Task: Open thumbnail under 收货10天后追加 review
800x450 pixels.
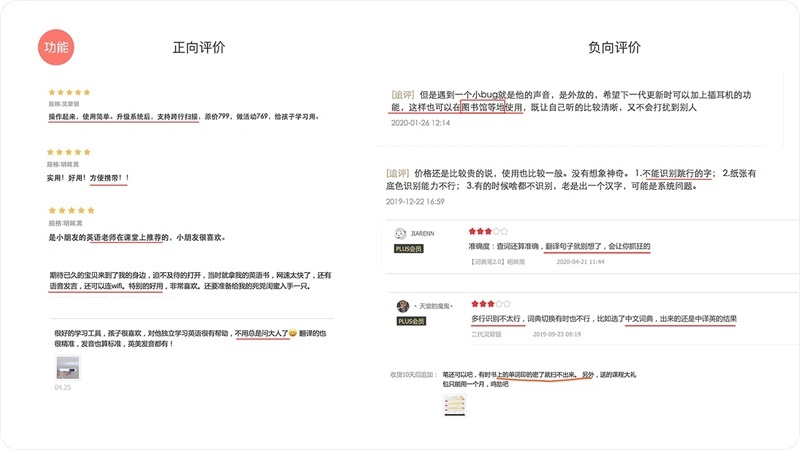Action: pos(455,405)
